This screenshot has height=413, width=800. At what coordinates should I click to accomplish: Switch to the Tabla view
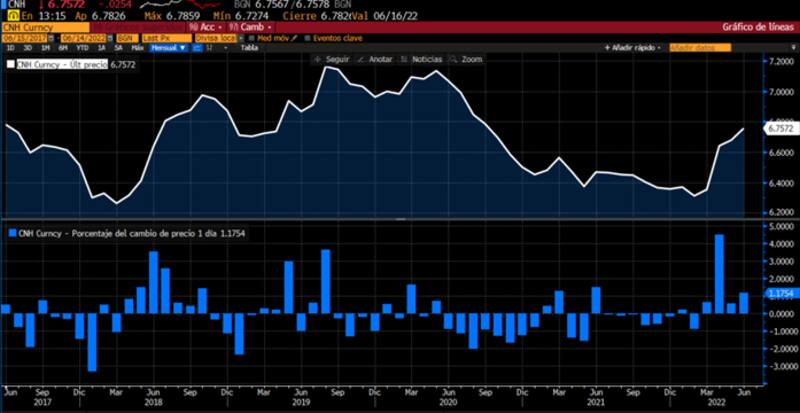(x=249, y=47)
